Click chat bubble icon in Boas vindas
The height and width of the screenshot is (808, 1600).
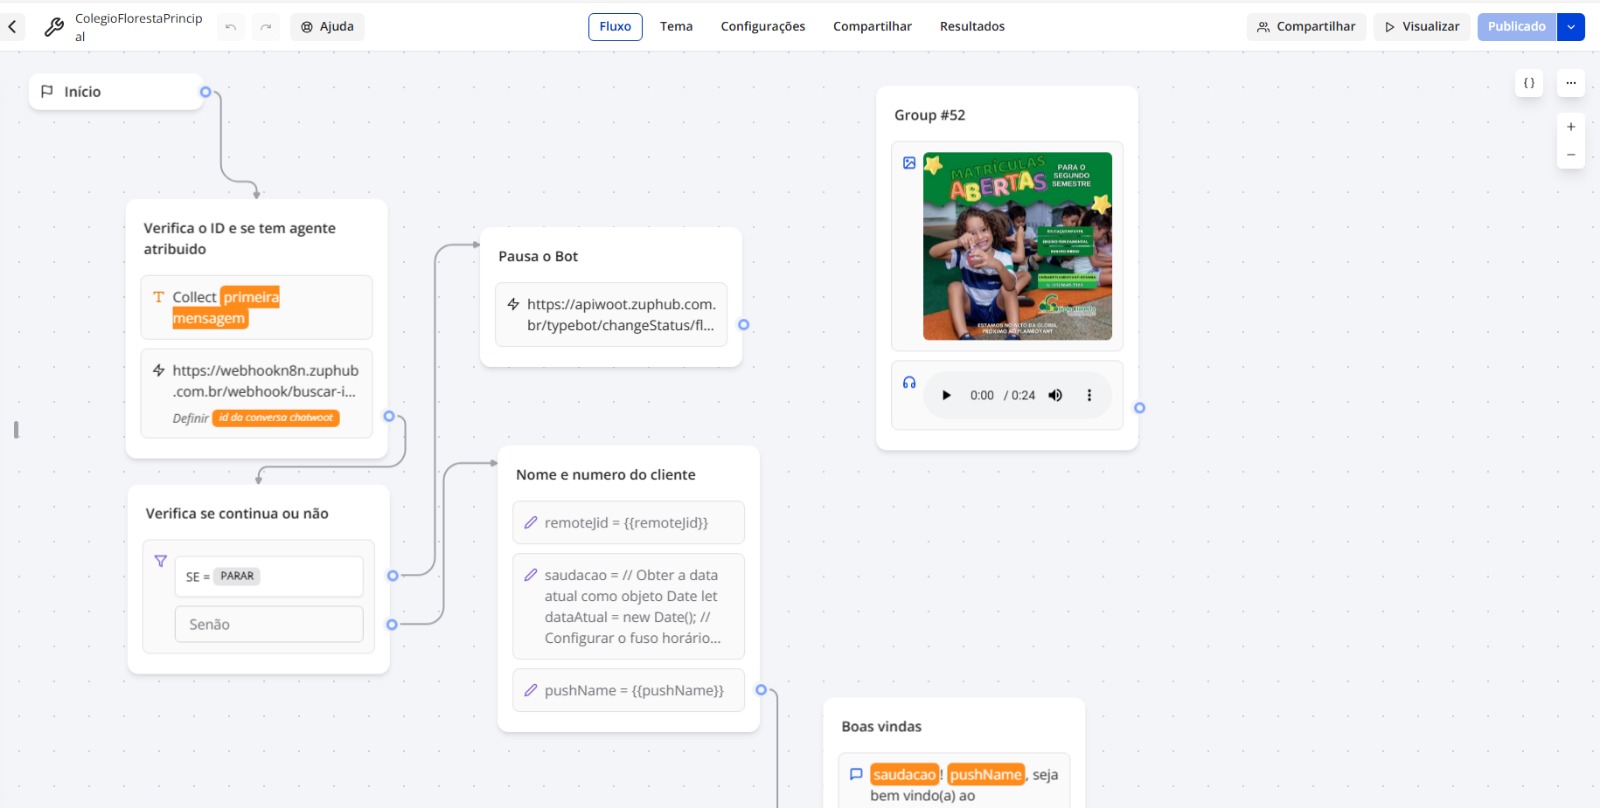(856, 774)
